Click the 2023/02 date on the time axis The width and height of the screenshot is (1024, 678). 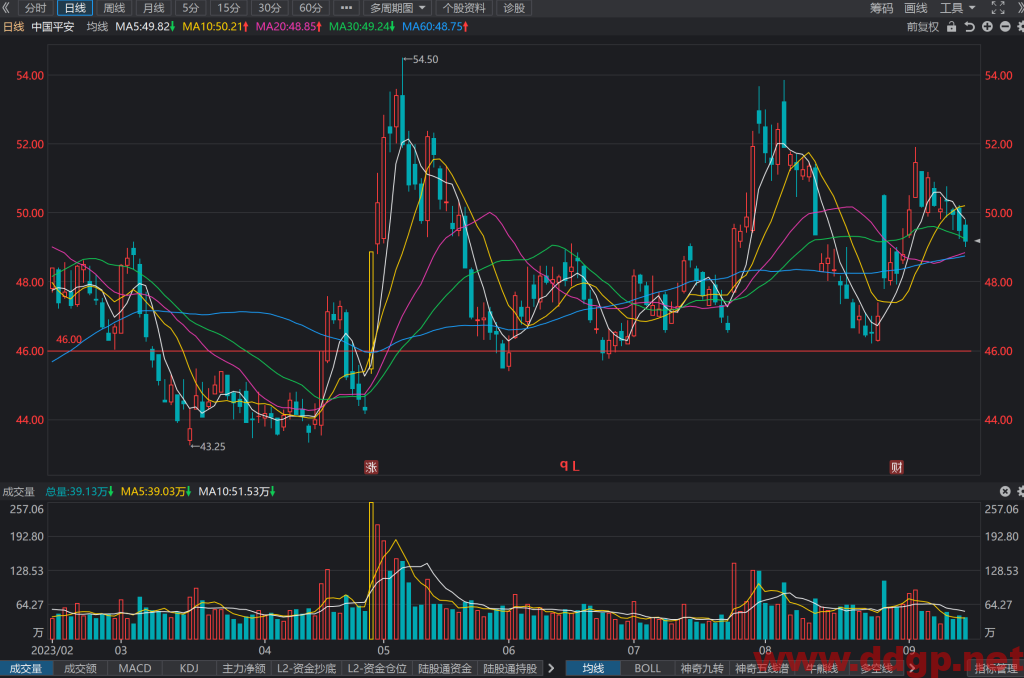(52, 651)
